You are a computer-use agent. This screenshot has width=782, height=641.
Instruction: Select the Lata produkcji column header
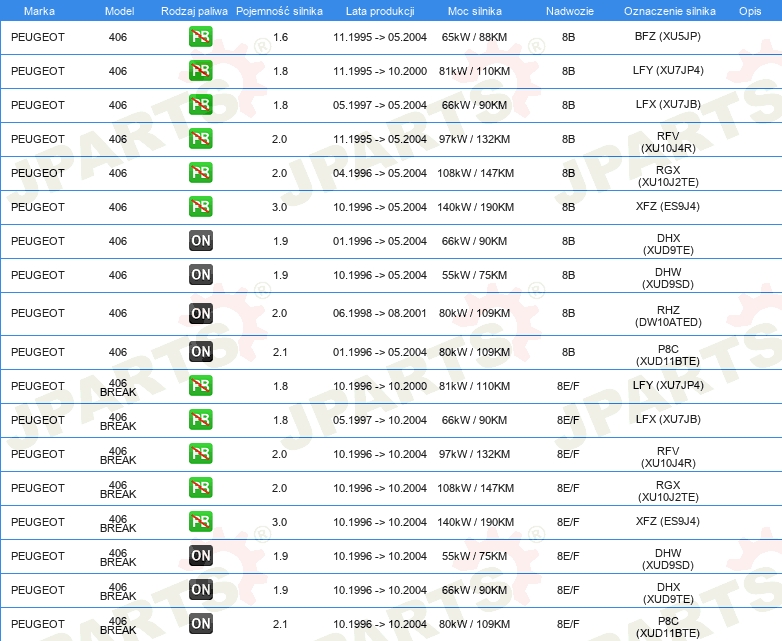380,11
